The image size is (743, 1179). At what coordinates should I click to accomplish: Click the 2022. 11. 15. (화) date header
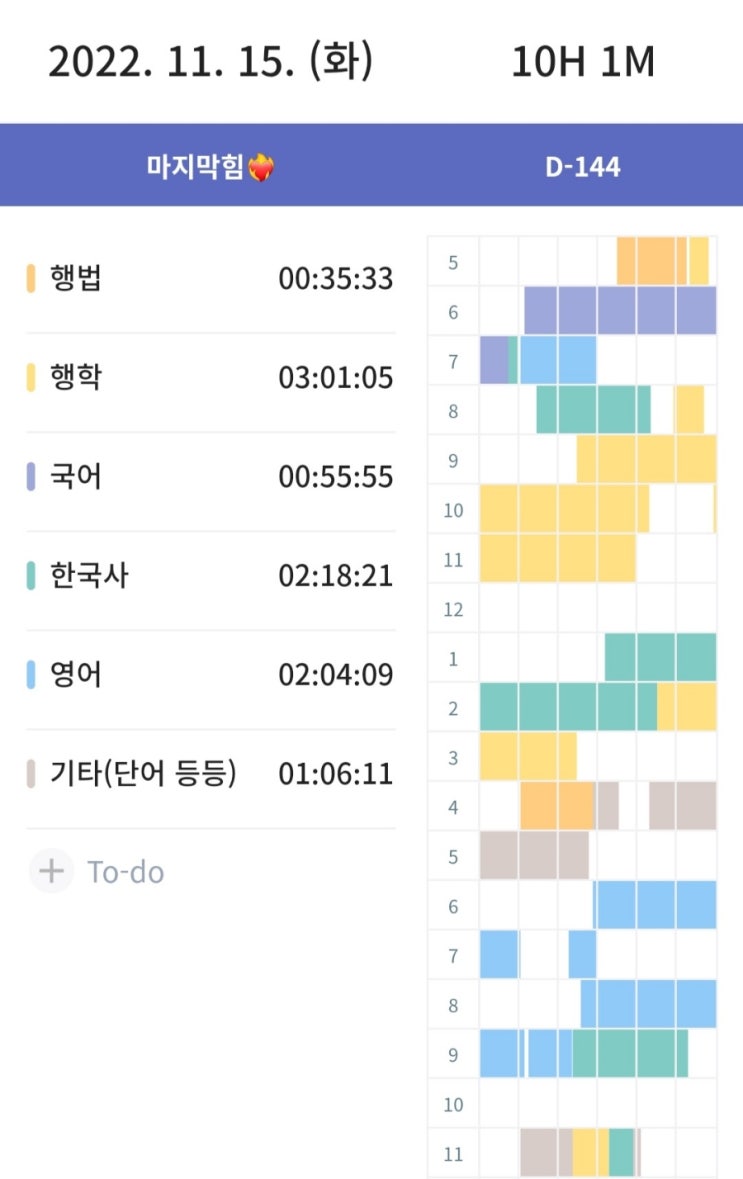coord(210,62)
